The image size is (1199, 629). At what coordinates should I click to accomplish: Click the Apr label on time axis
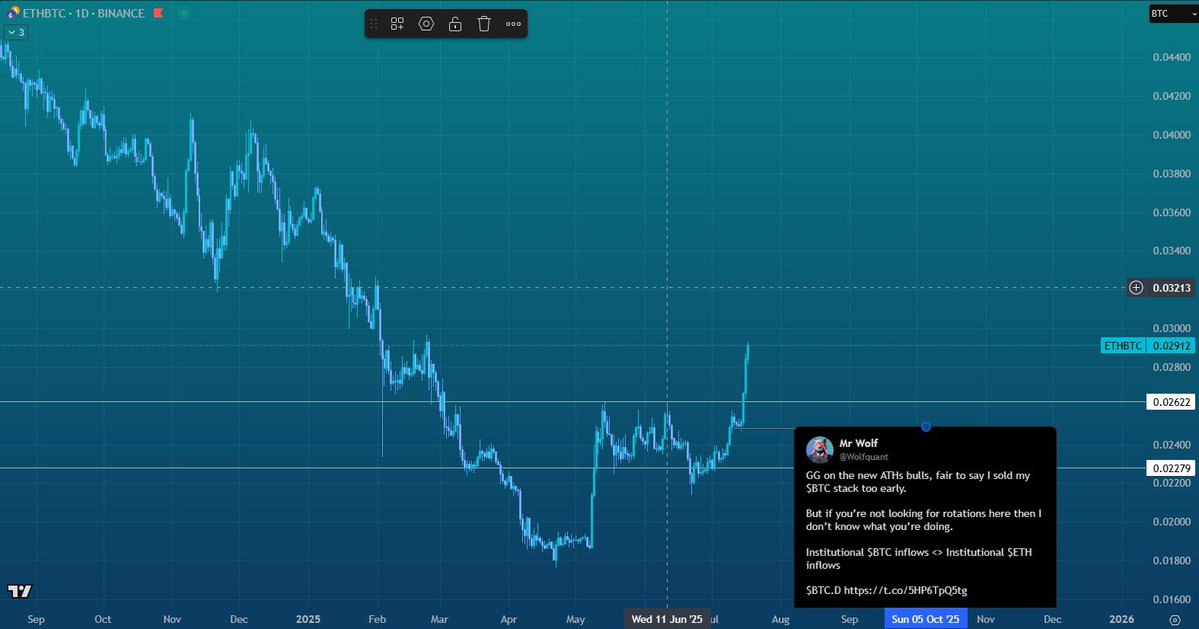(x=509, y=619)
